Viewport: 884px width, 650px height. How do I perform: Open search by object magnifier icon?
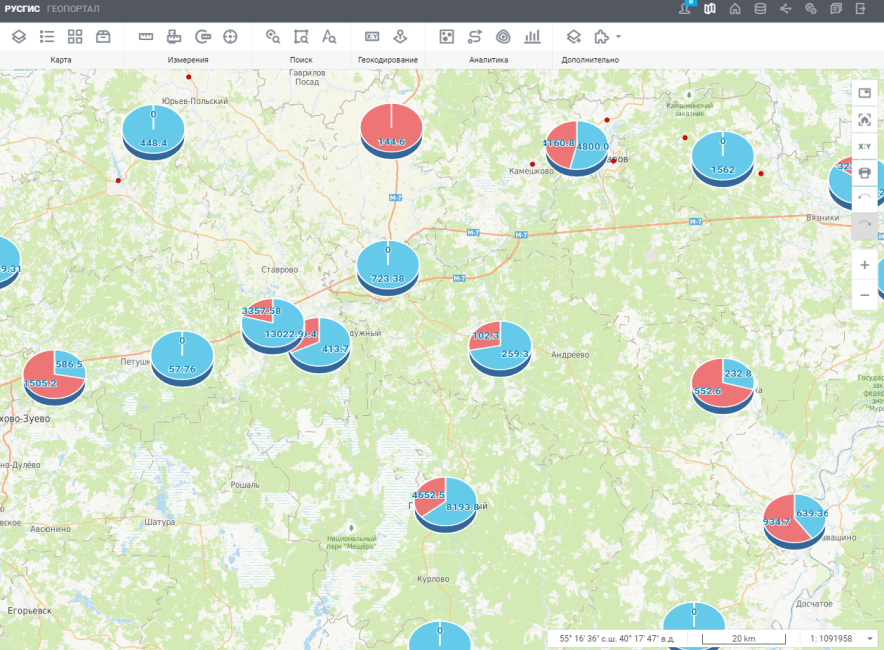[x=273, y=37]
